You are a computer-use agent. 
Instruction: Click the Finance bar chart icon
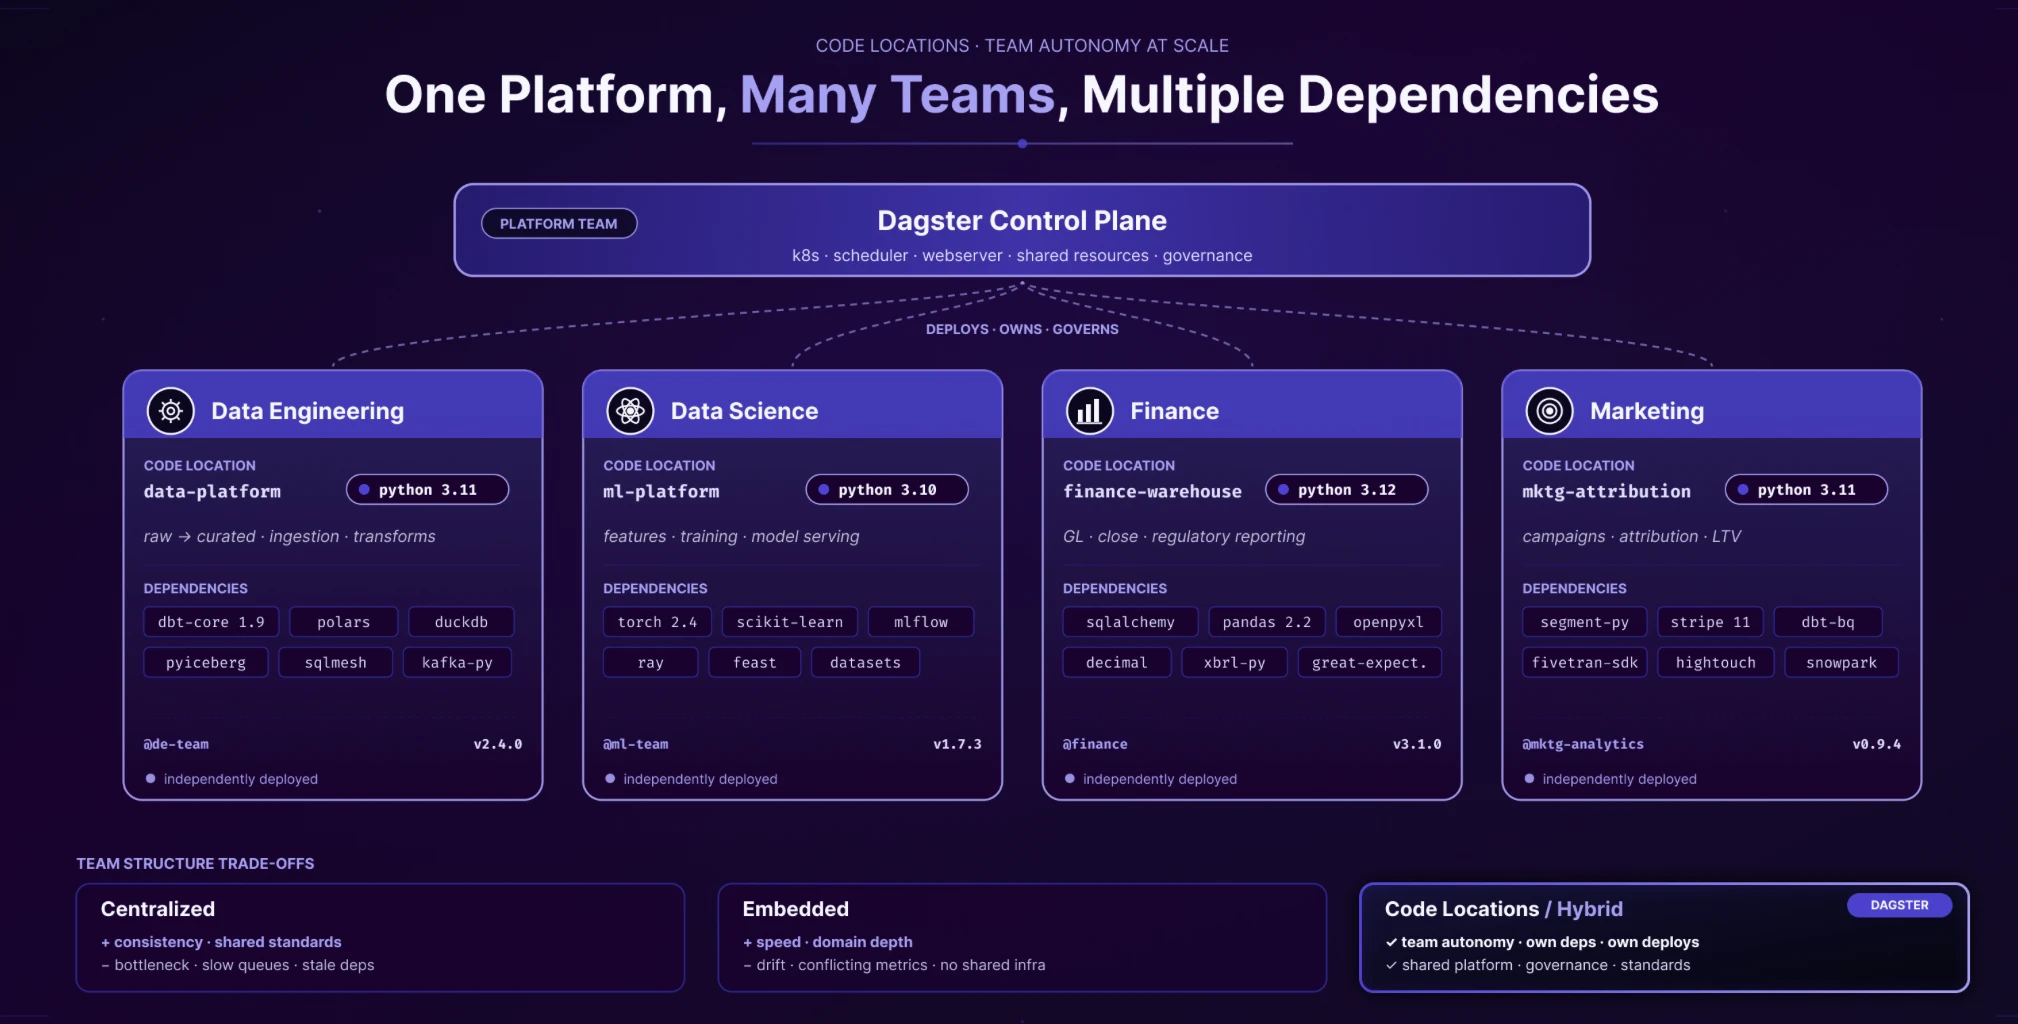(x=1090, y=411)
